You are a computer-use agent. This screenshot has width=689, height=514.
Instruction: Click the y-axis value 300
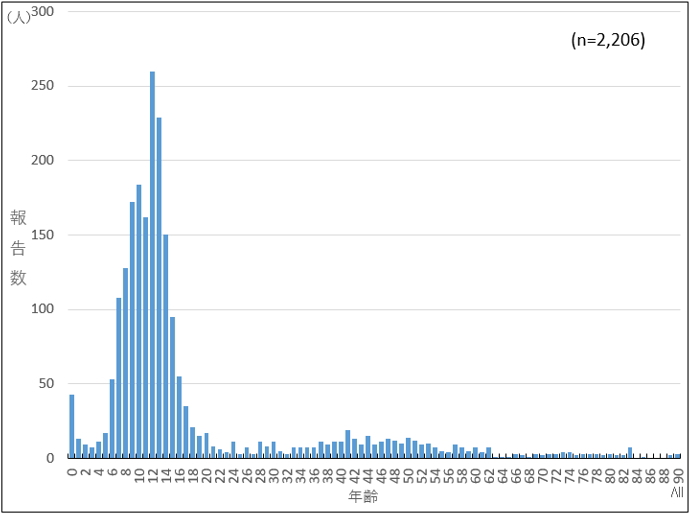point(43,12)
